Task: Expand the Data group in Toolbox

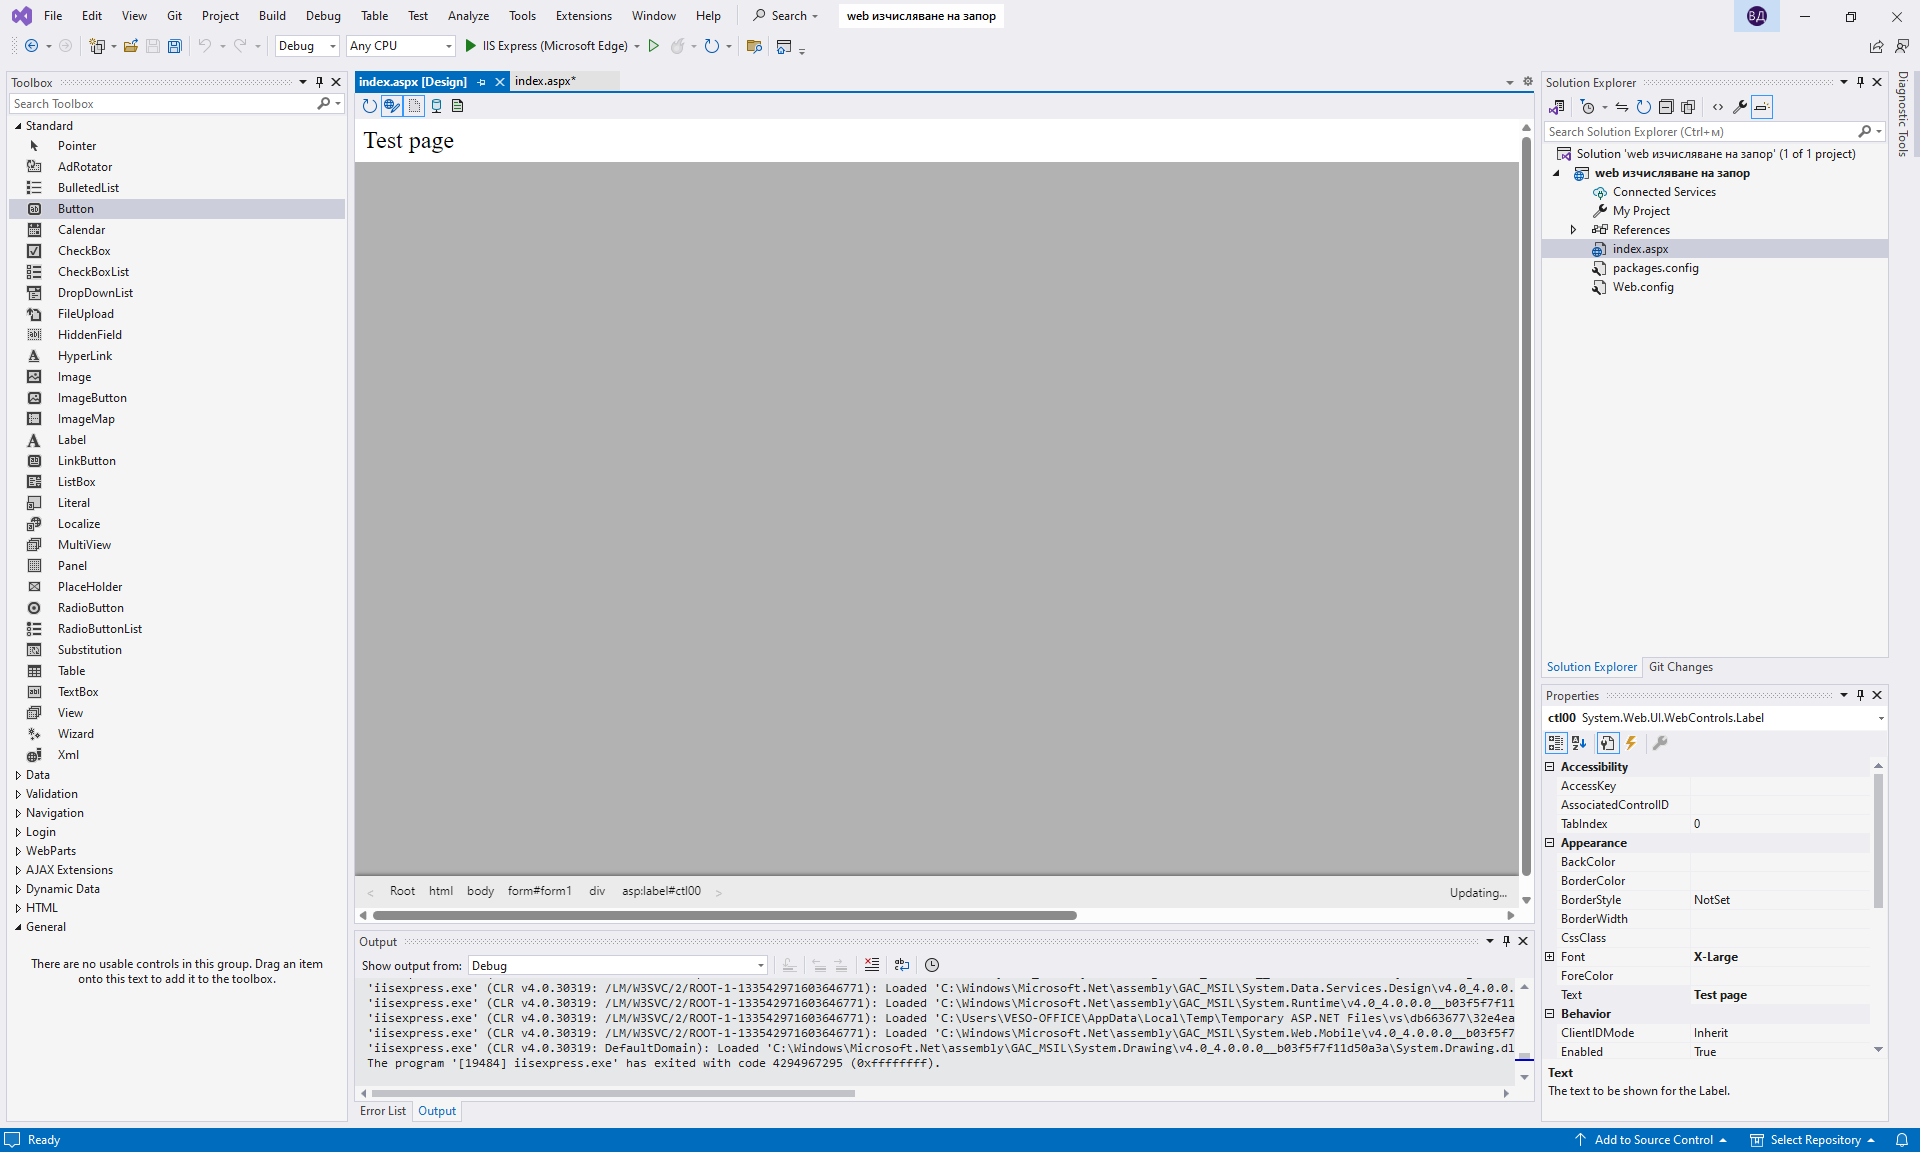Action: [x=18, y=775]
